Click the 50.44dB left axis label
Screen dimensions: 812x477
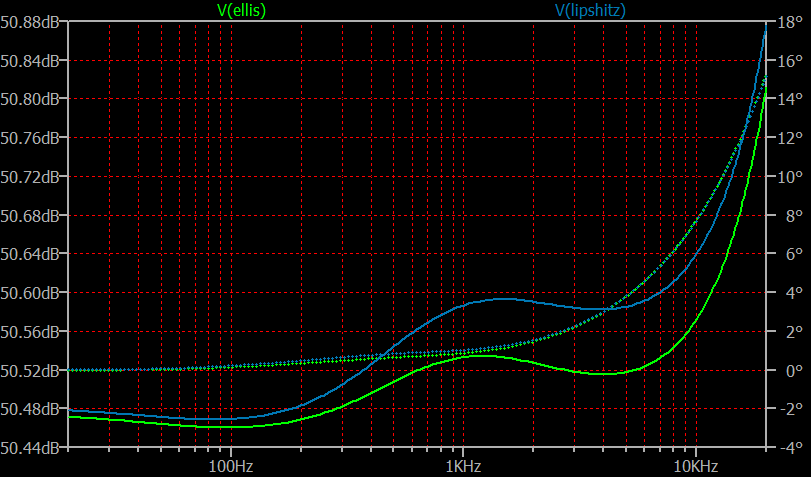point(29,448)
